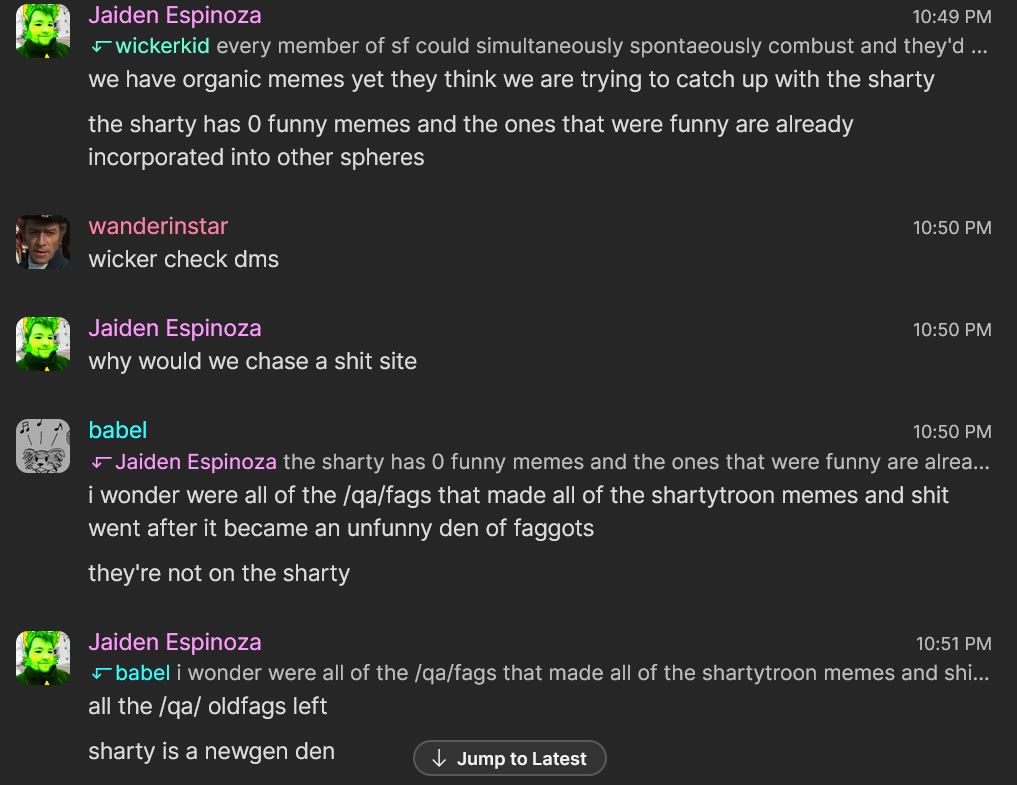Click the 10:51 PM timestamp

click(x=951, y=643)
